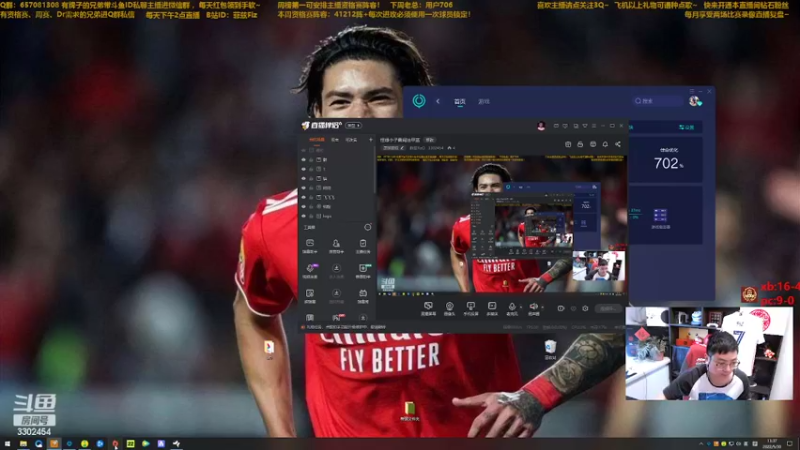Open the toolbox tool with the purple badge

tap(310, 270)
